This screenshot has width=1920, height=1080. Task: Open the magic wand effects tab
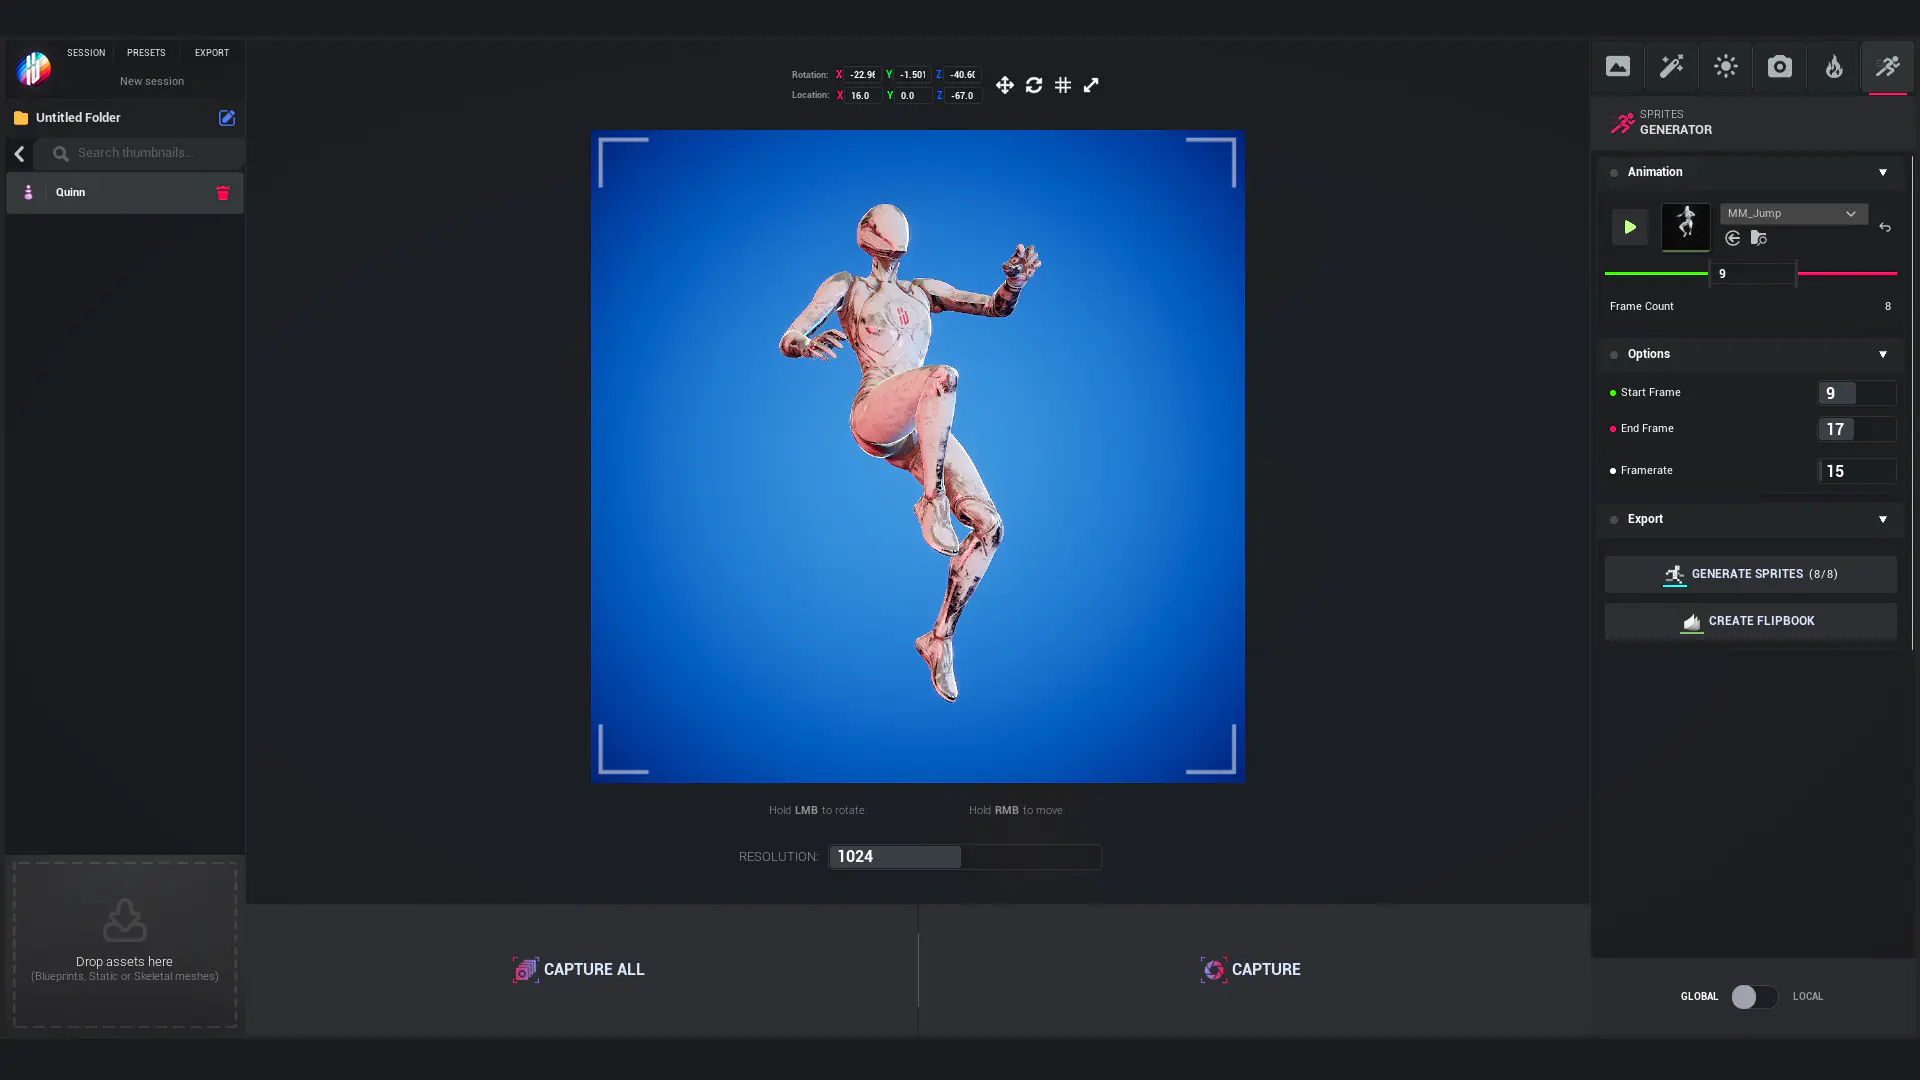(1671, 67)
